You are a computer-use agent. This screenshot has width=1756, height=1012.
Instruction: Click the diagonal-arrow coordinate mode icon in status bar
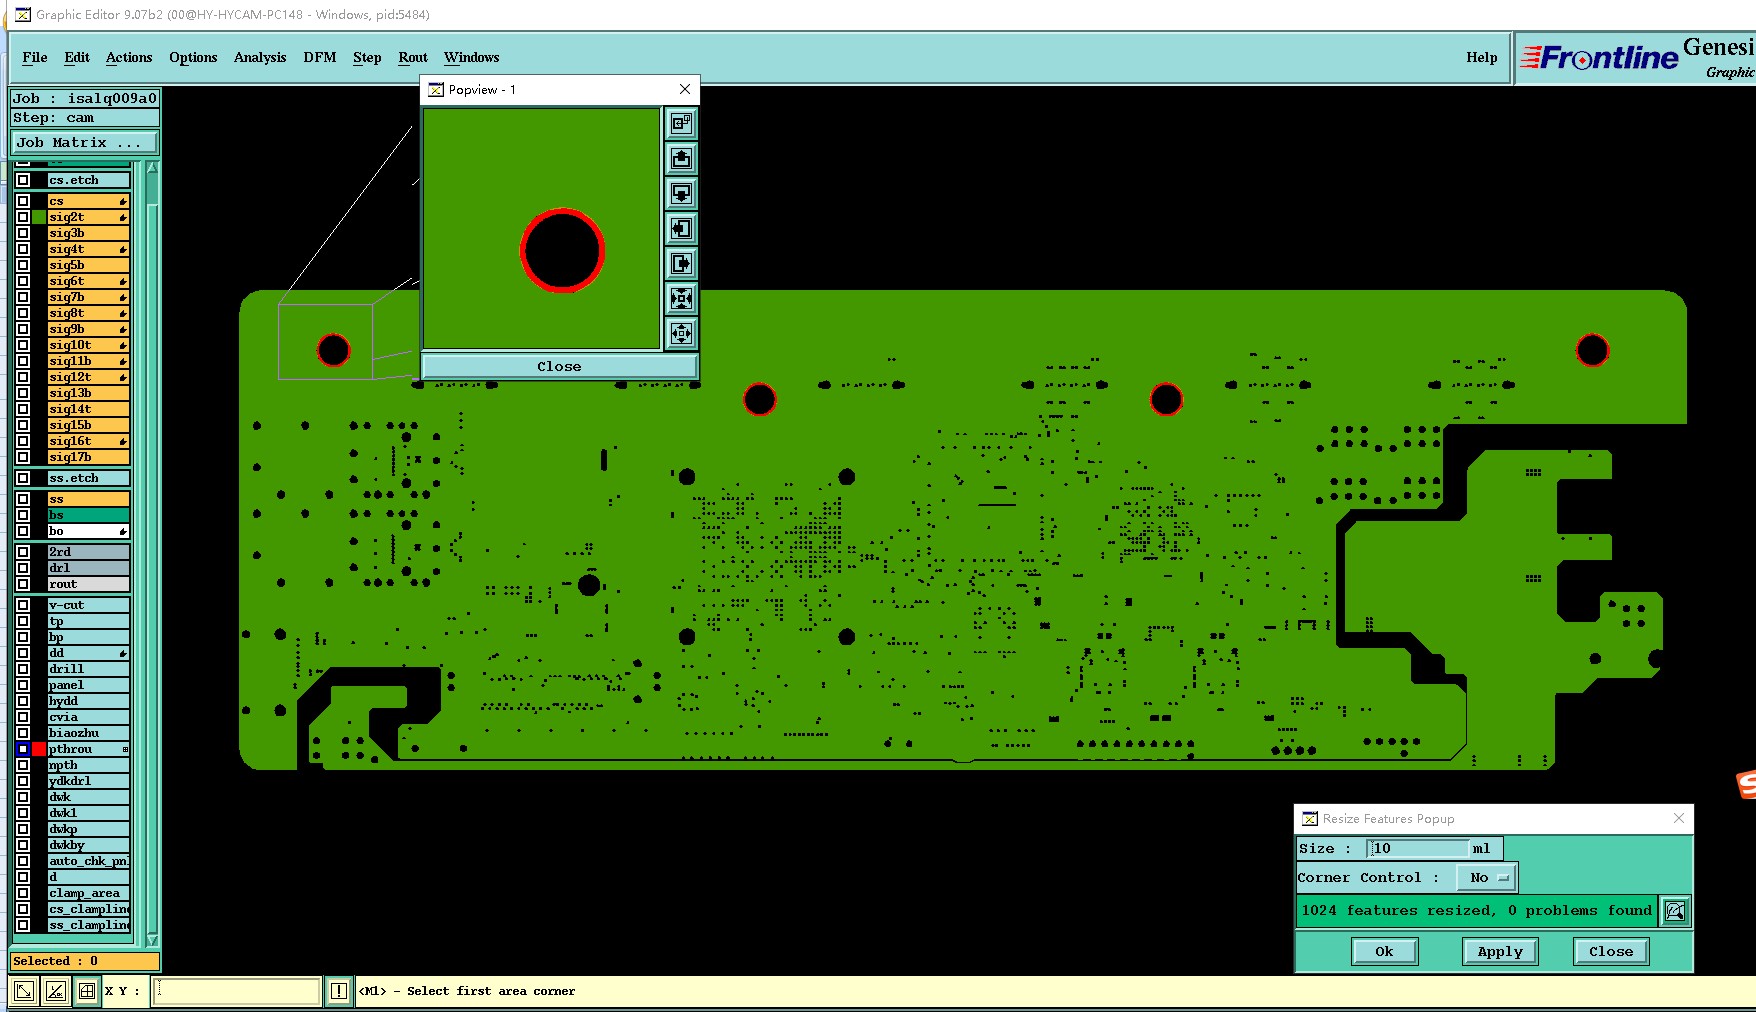coord(24,991)
